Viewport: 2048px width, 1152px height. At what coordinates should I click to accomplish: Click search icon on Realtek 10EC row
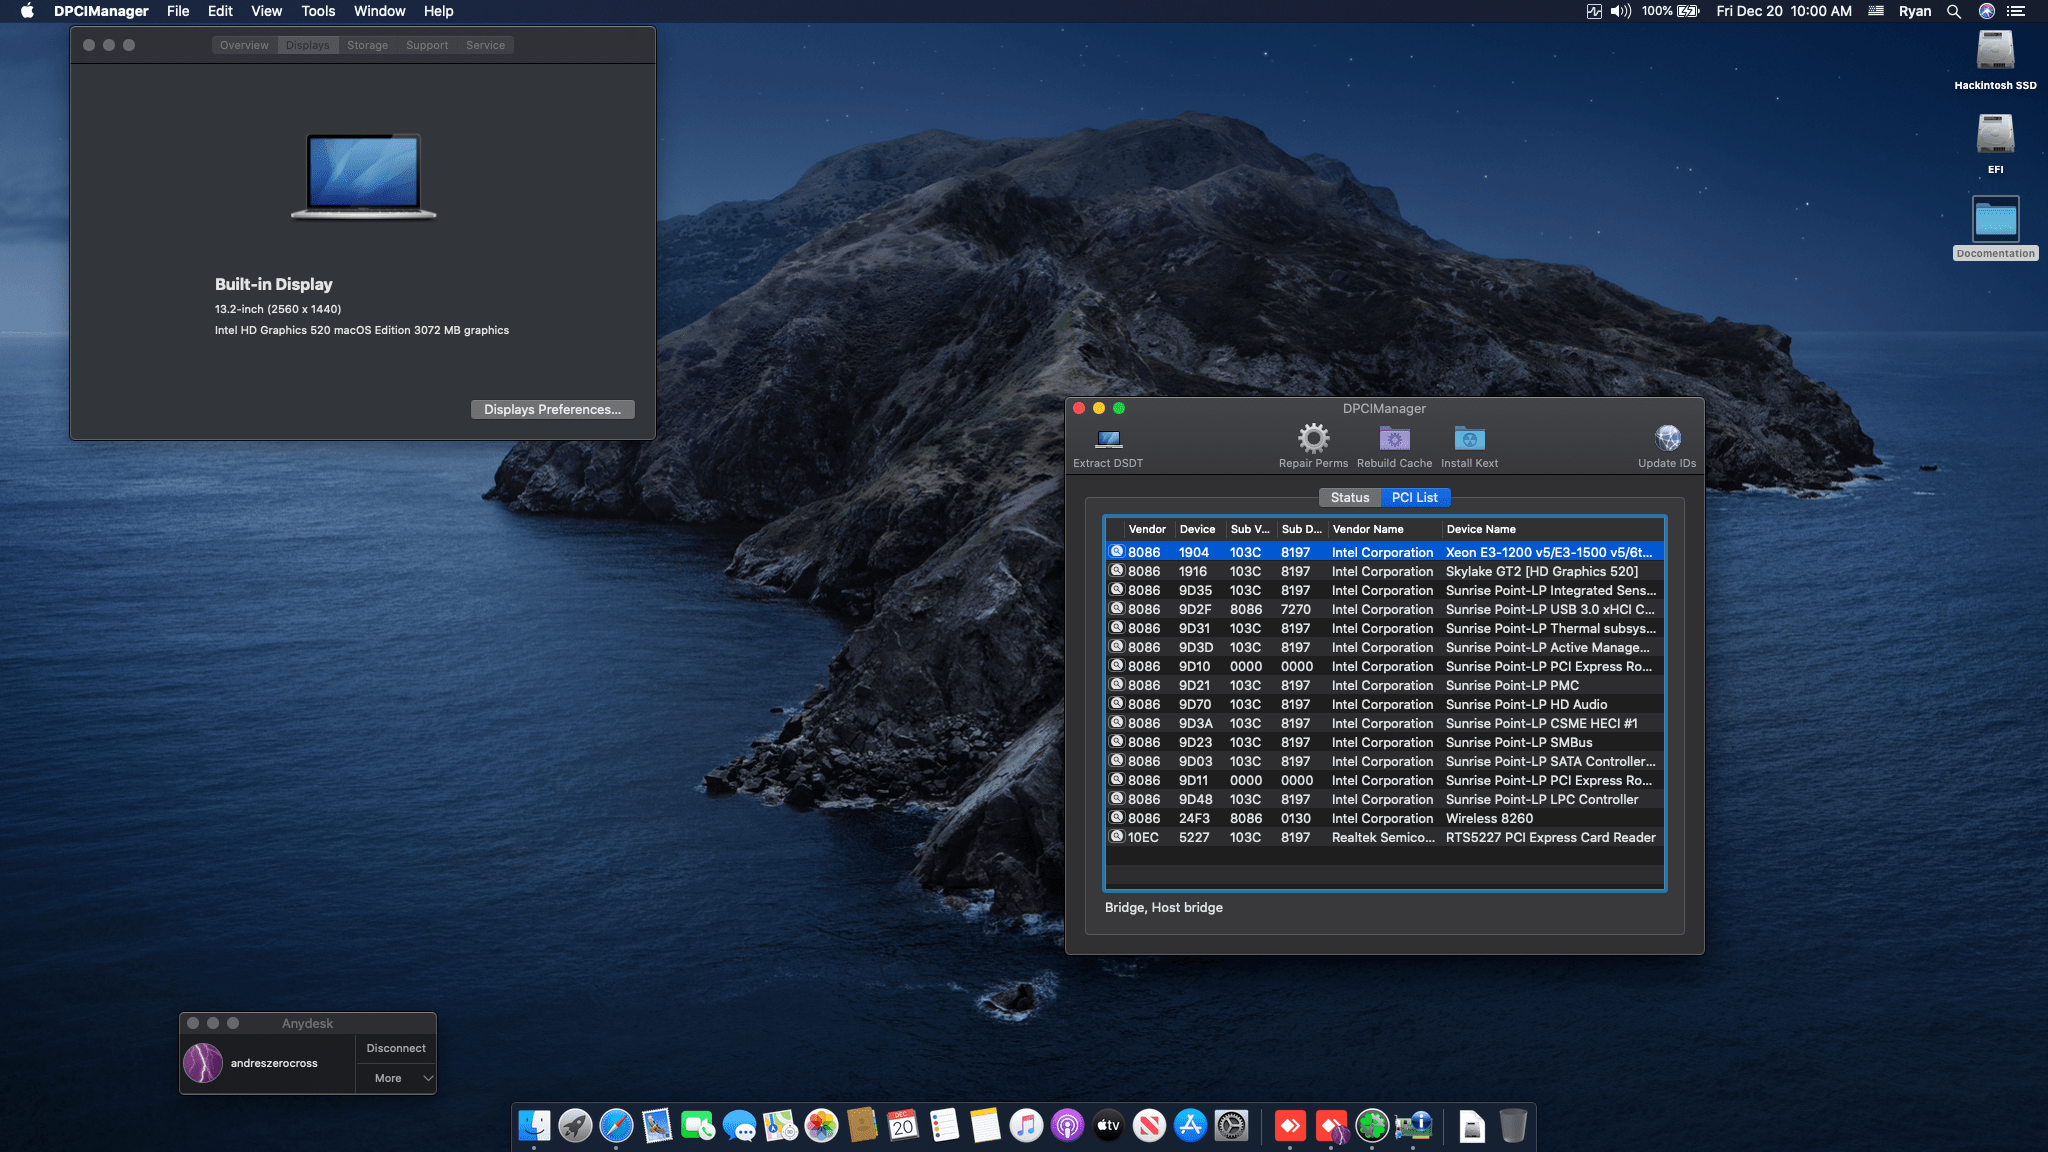pyautogui.click(x=1117, y=836)
